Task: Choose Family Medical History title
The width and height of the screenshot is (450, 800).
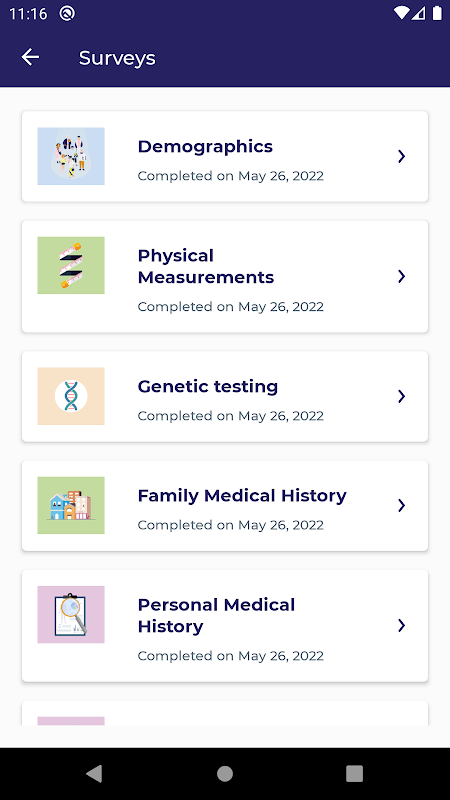Action: pos(242,496)
